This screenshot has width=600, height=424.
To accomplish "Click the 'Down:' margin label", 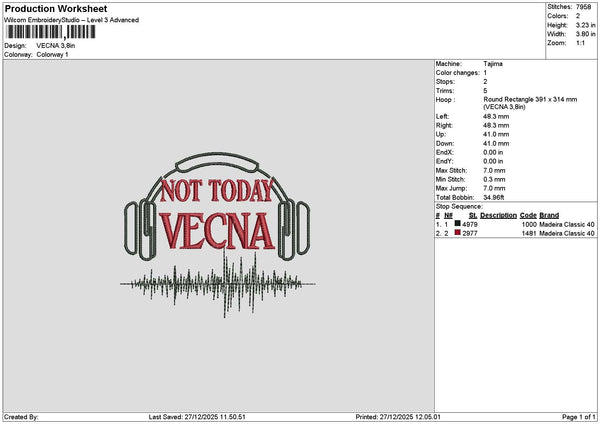I will (x=445, y=144).
